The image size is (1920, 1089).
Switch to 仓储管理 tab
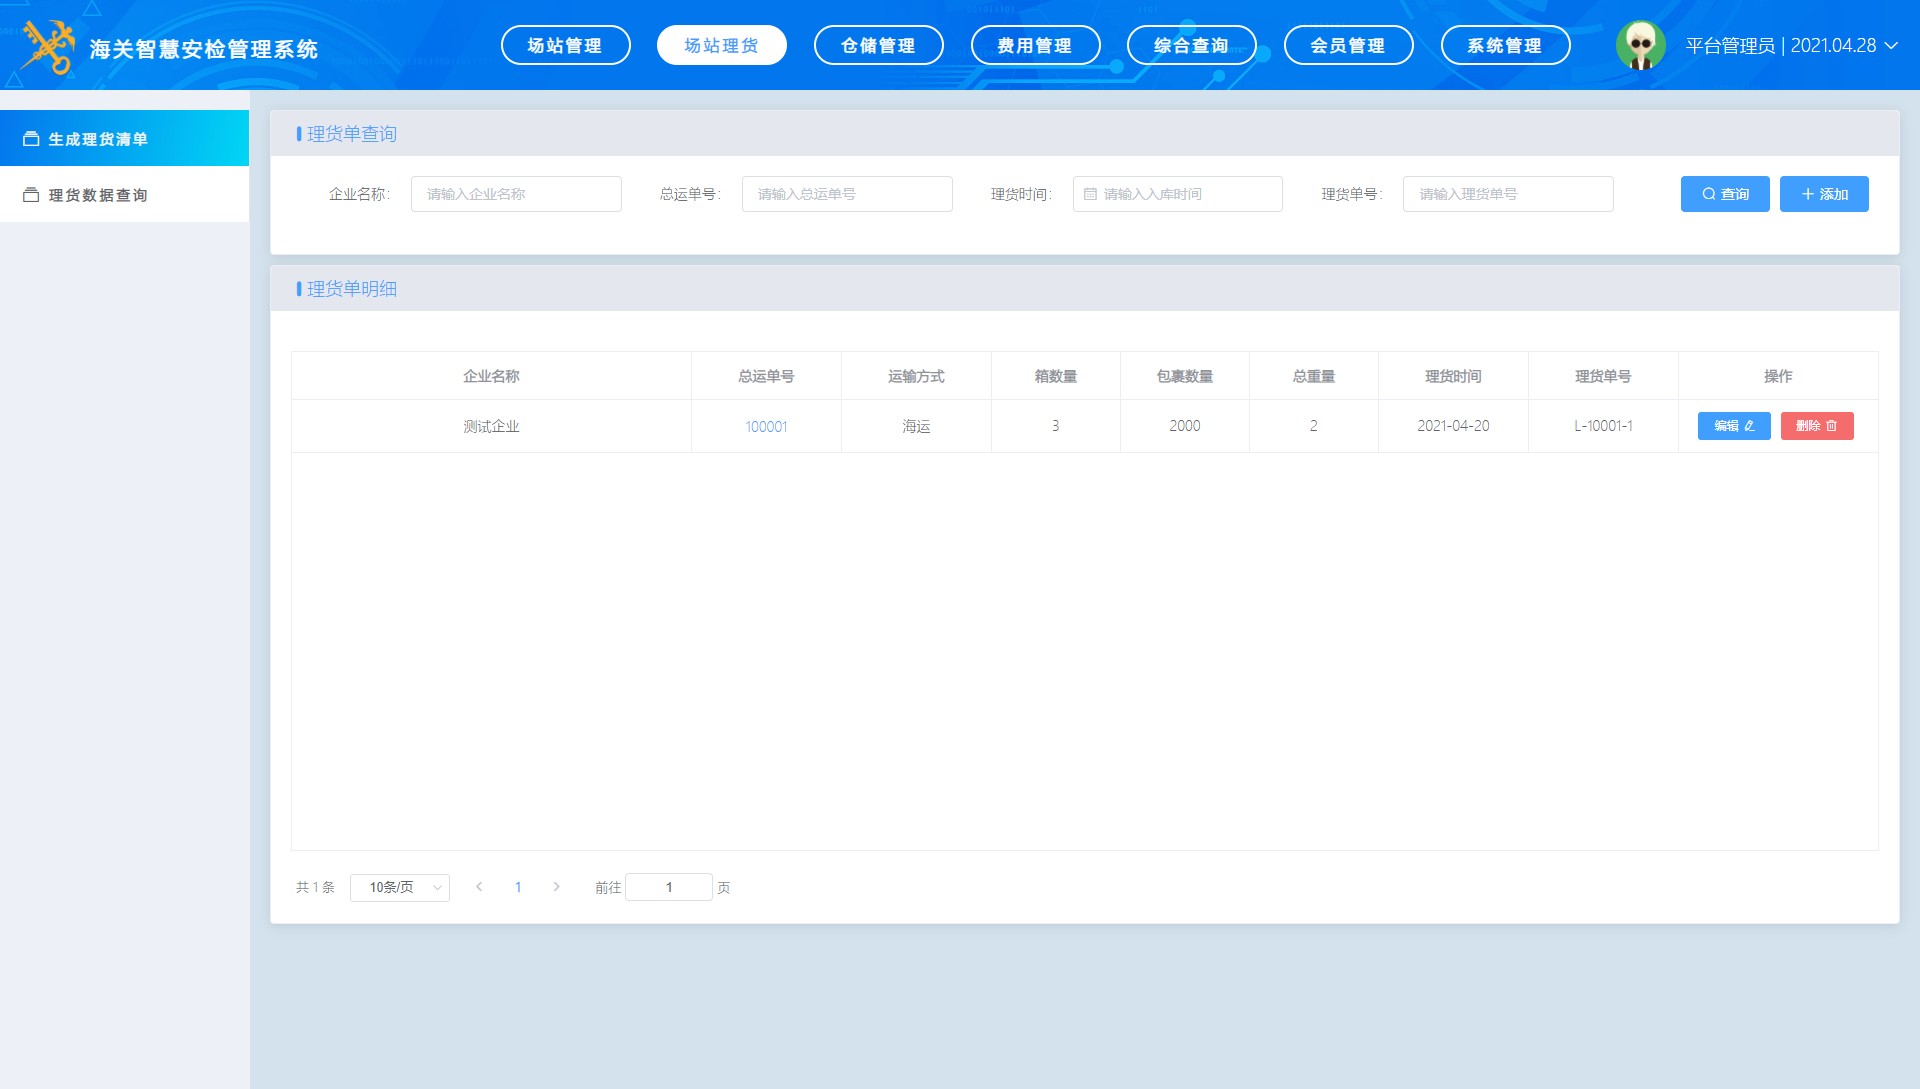pyautogui.click(x=878, y=46)
